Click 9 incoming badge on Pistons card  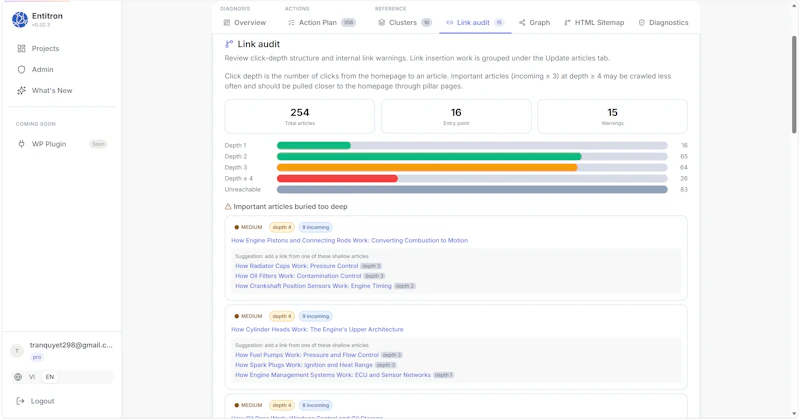(x=316, y=227)
